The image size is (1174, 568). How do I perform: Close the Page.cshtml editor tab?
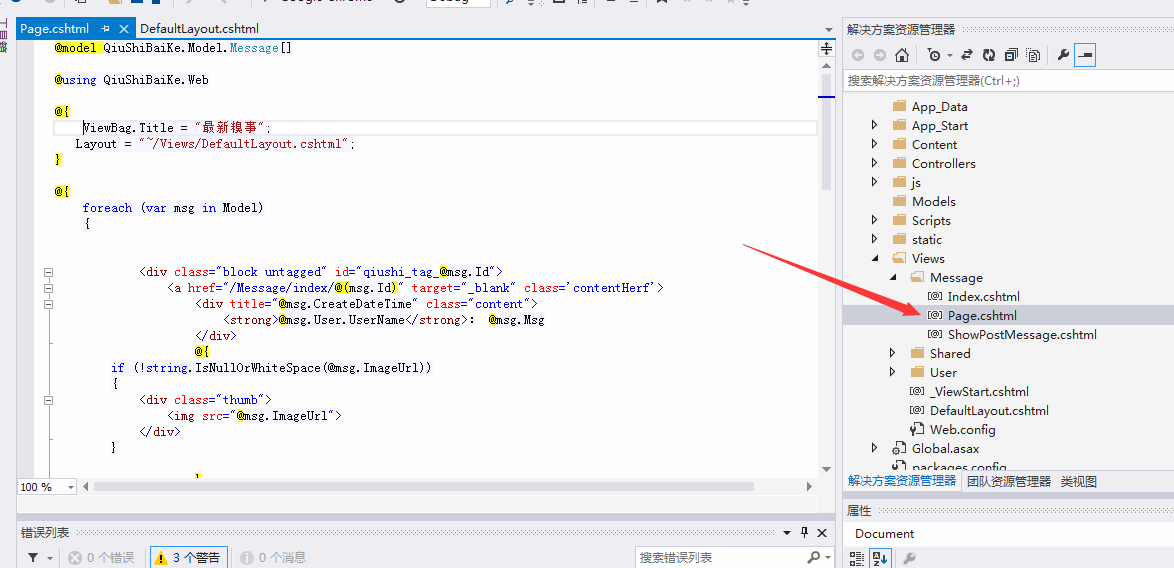[x=124, y=29]
